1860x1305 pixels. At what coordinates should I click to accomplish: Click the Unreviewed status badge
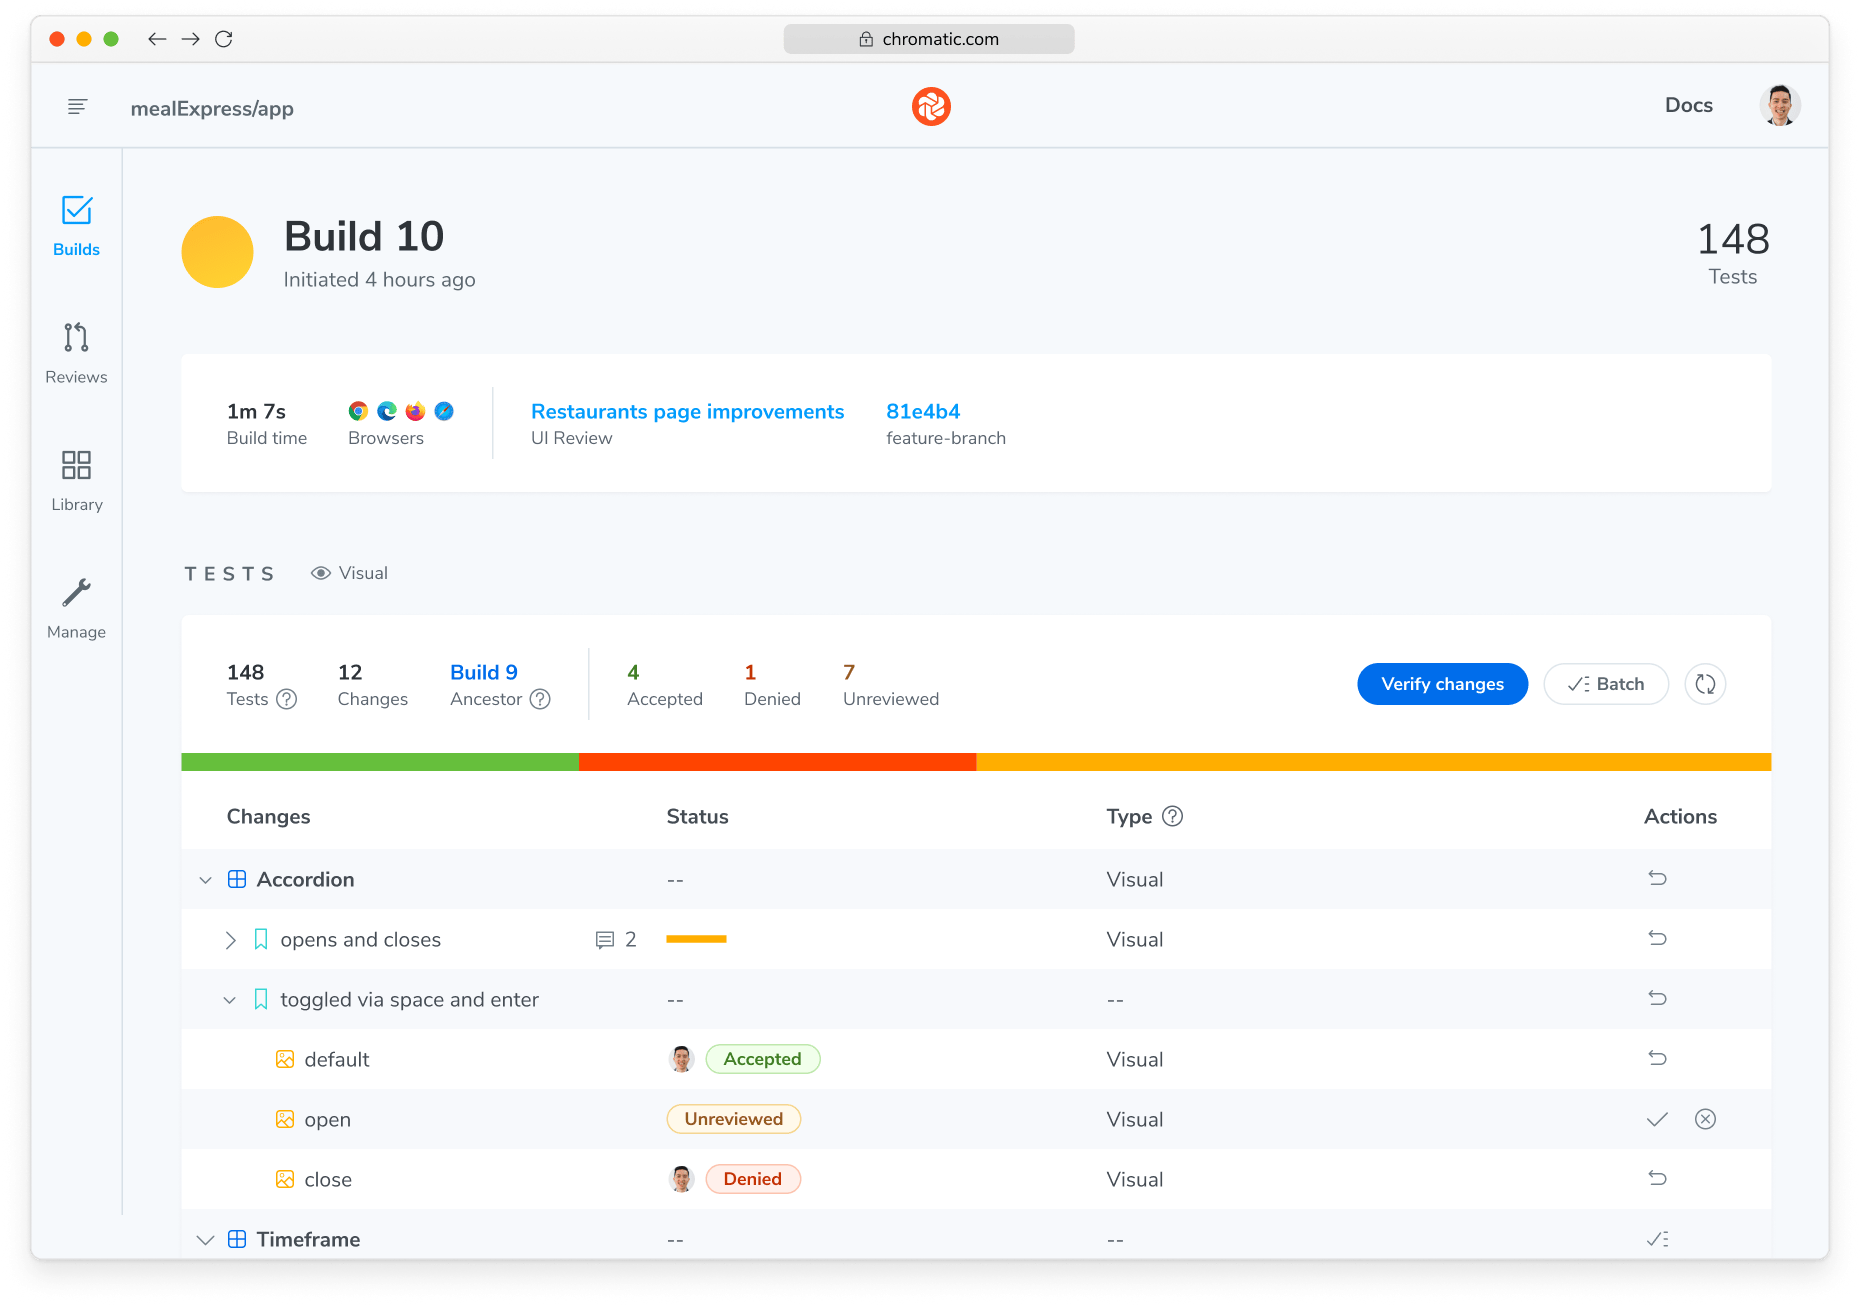pos(733,1119)
